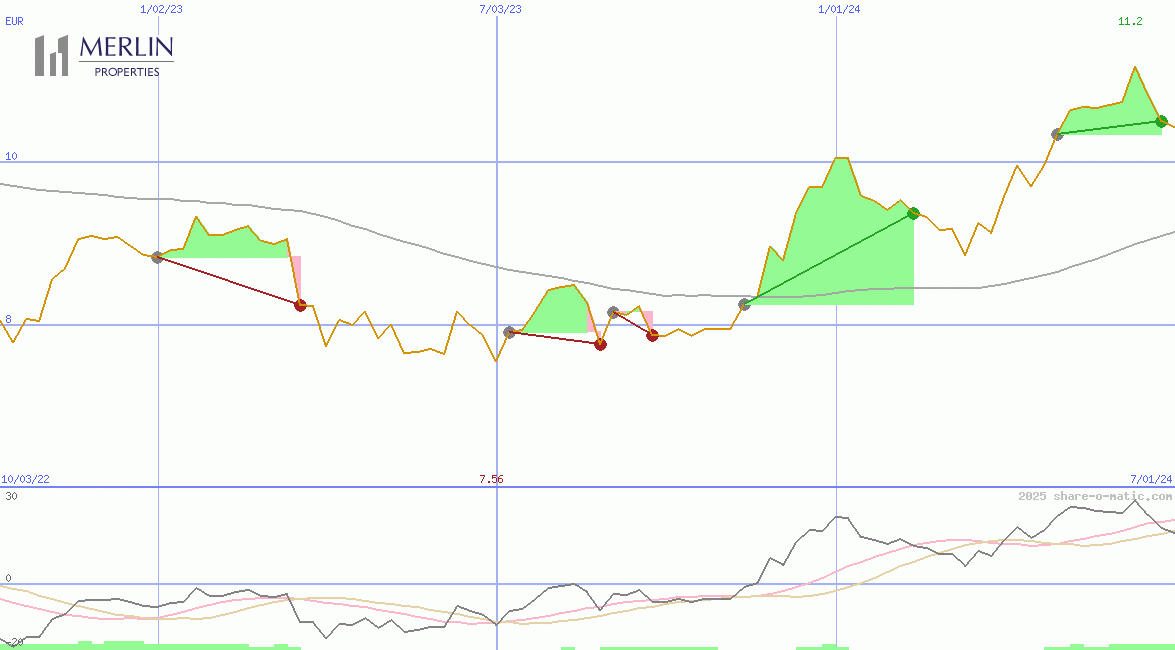The width and height of the screenshot is (1175, 650).
Task: Click the first red exit marker after 1/02/23
Action: click(x=300, y=305)
